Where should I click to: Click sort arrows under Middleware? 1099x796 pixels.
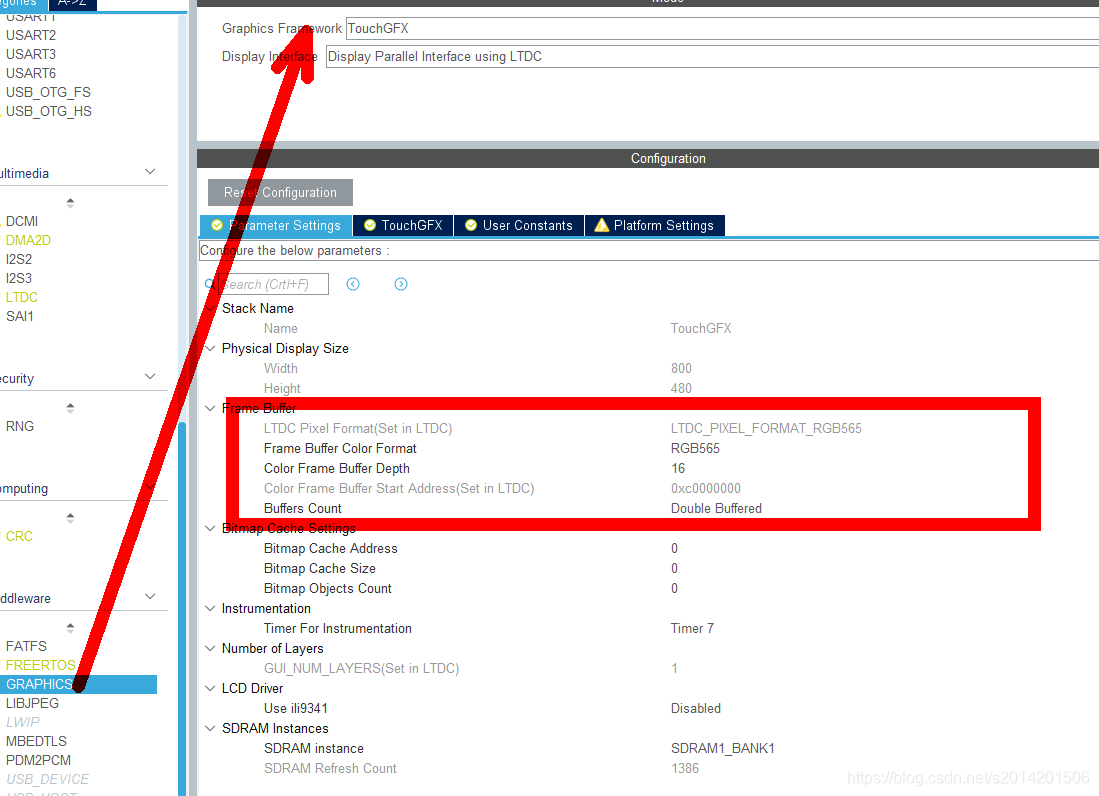70,628
